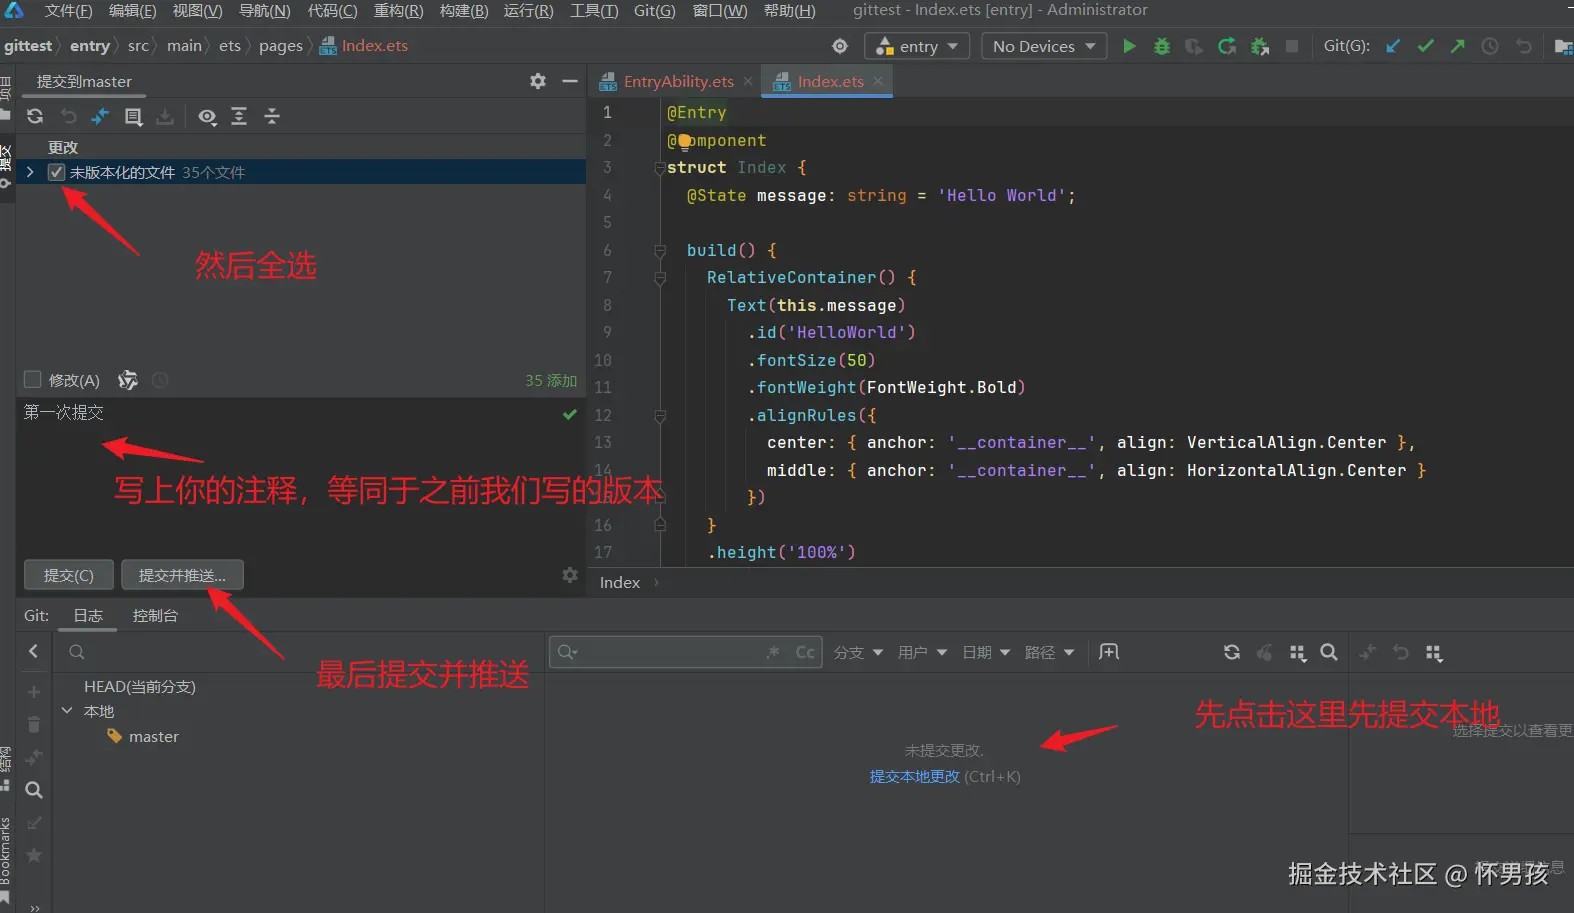Expand the unversioned files node
The image size is (1574, 913).
click(x=30, y=172)
